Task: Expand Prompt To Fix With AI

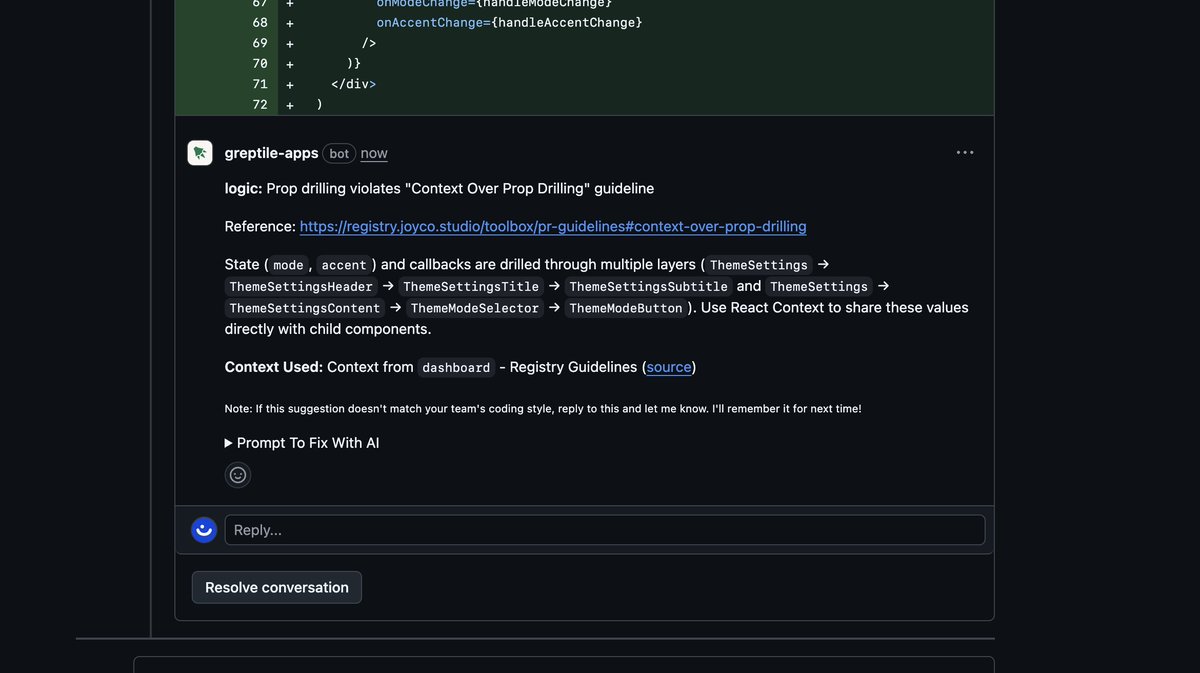Action: tap(302, 442)
